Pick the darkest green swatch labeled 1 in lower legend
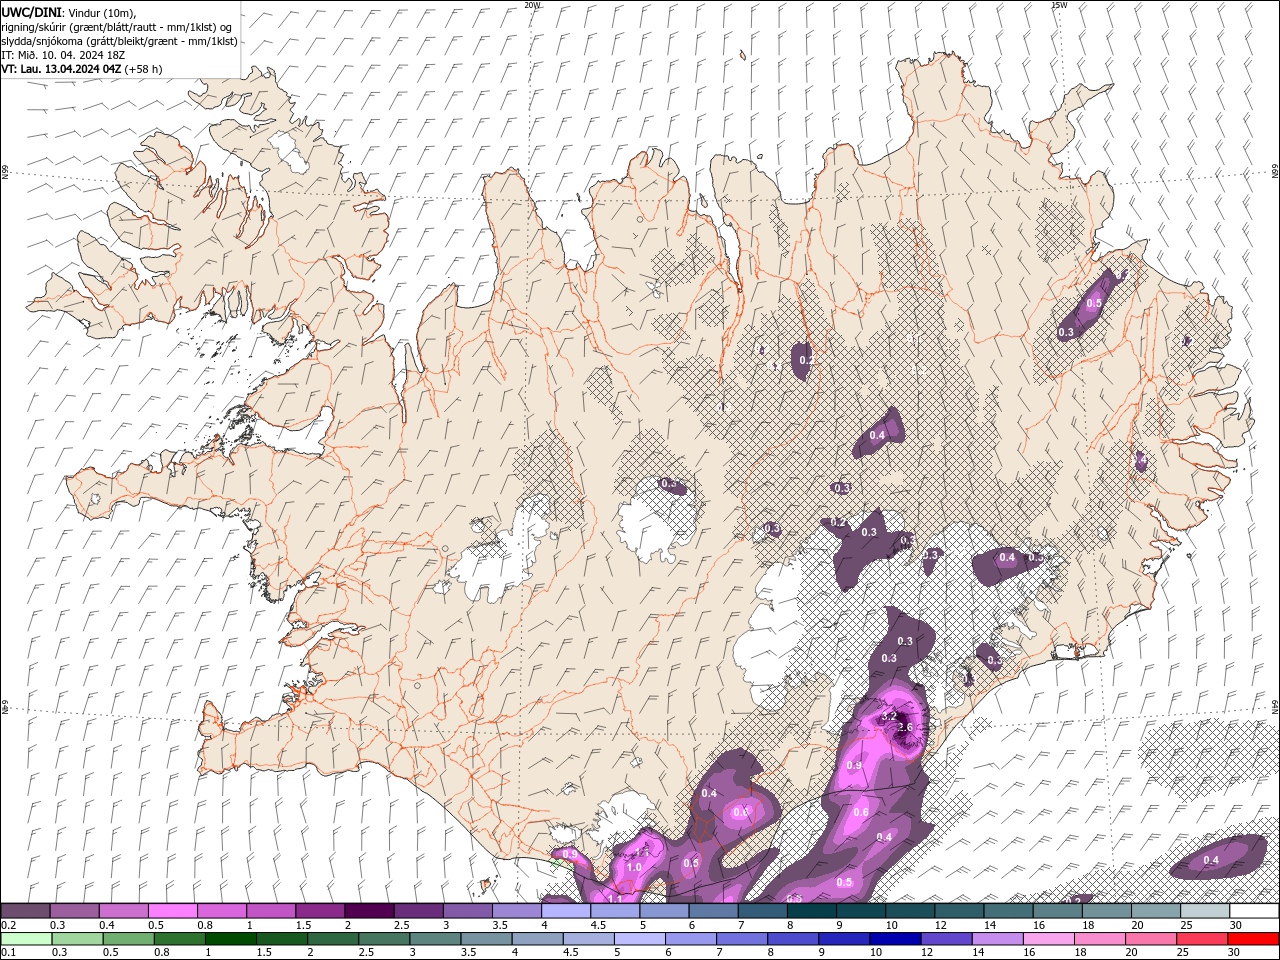1280x960 pixels. 230,939
